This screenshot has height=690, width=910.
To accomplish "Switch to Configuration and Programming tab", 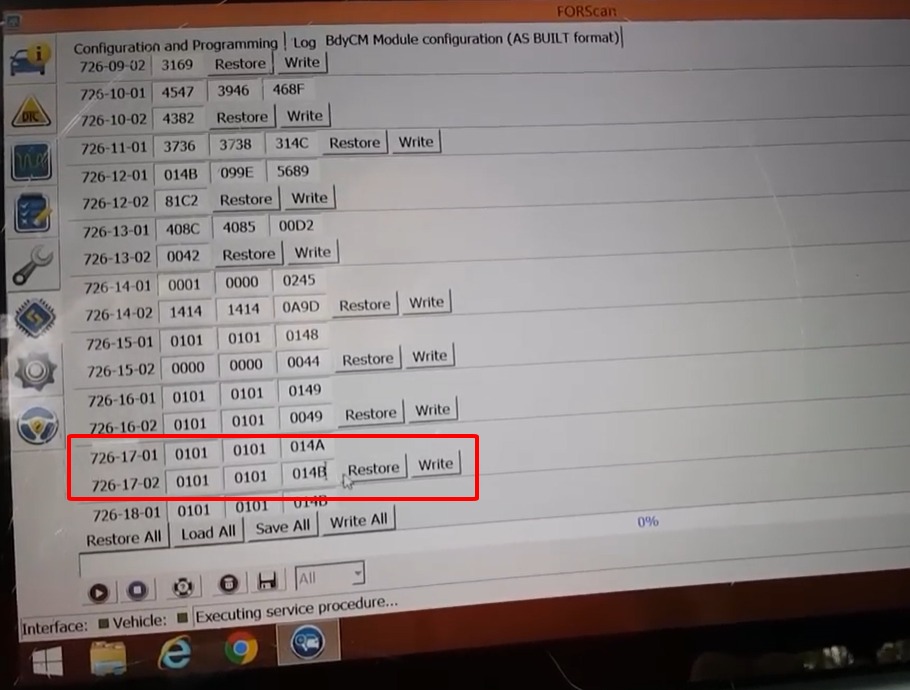I will [x=175, y=45].
